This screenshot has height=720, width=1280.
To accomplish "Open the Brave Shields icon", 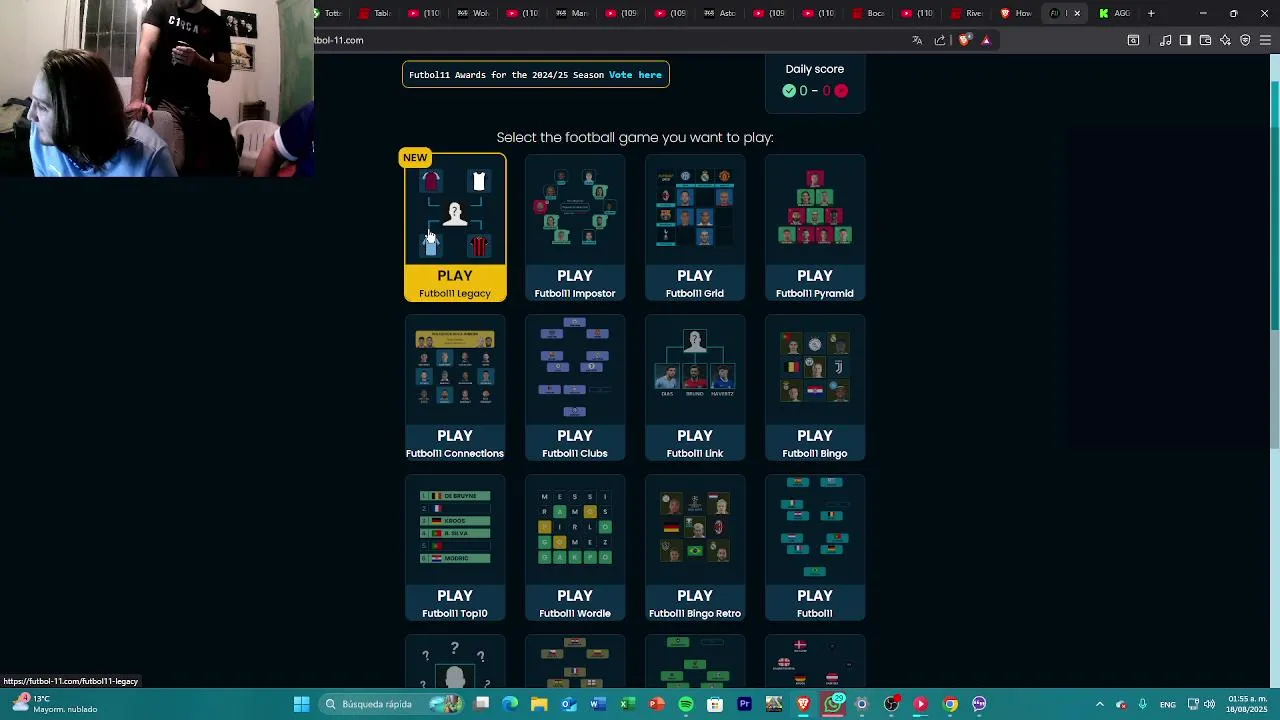I will pyautogui.click(x=964, y=40).
